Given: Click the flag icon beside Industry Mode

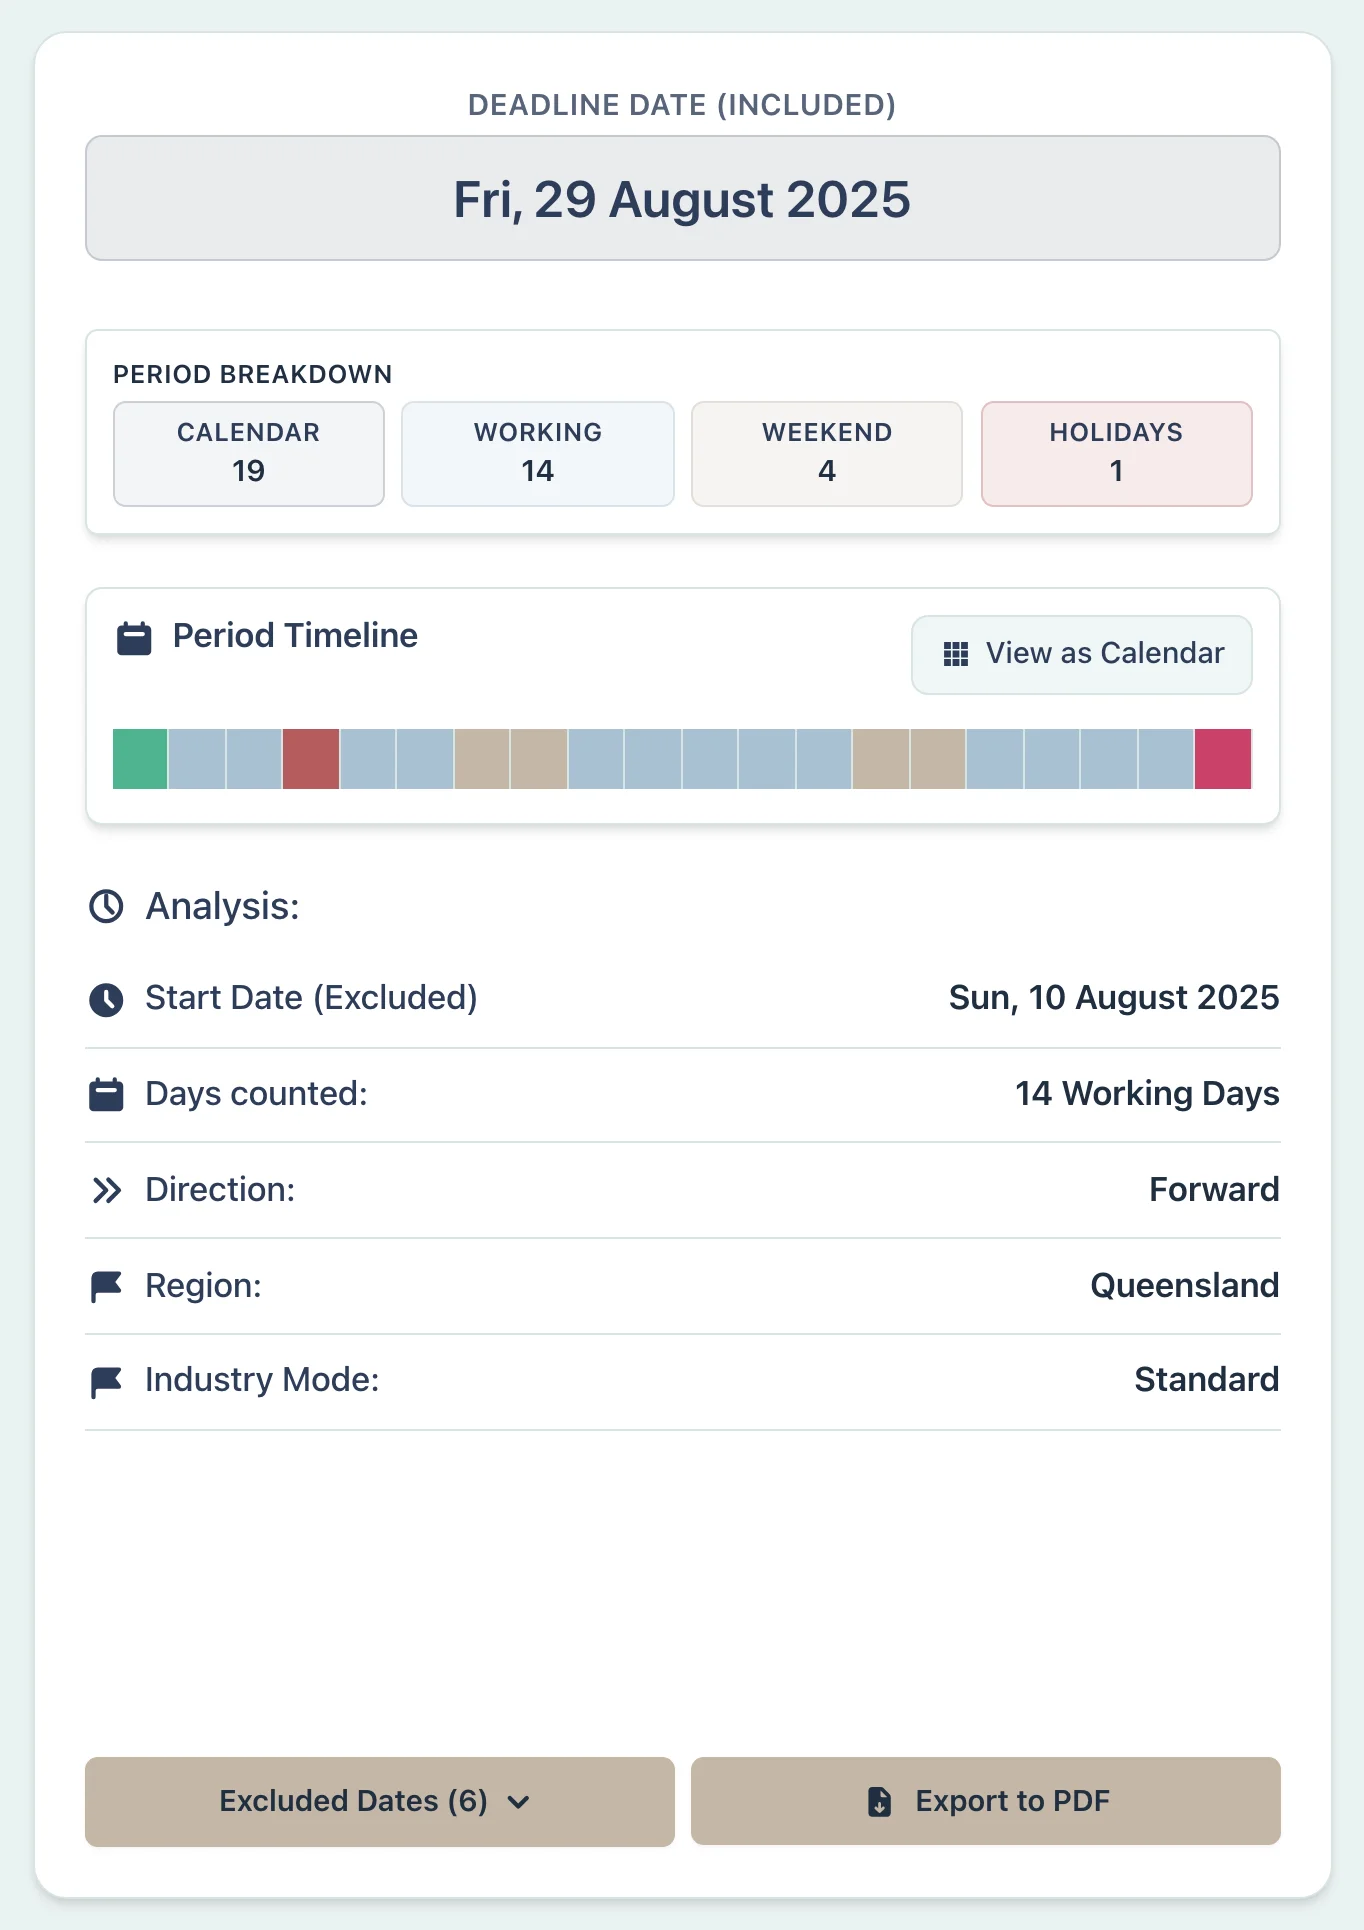Looking at the screenshot, I should (x=106, y=1382).
